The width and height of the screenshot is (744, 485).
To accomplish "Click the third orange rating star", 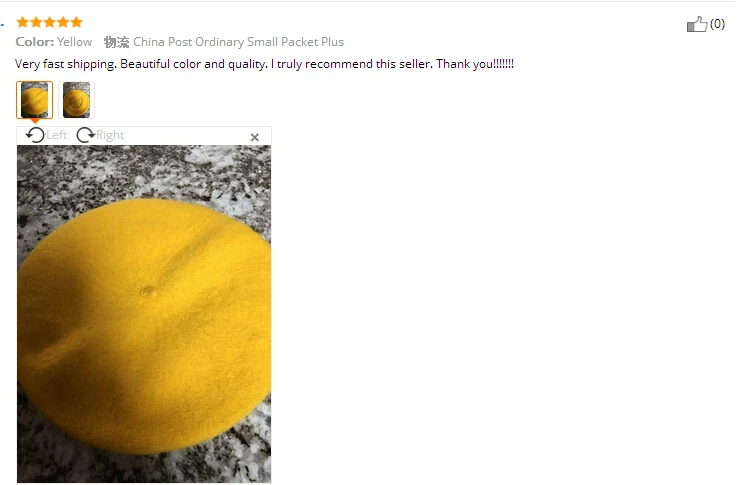I will click(49, 22).
